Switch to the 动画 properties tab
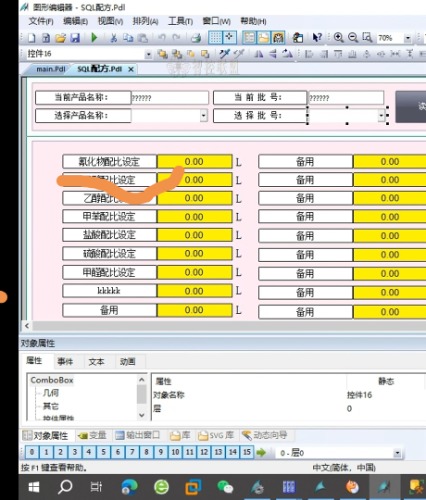 tap(128, 361)
